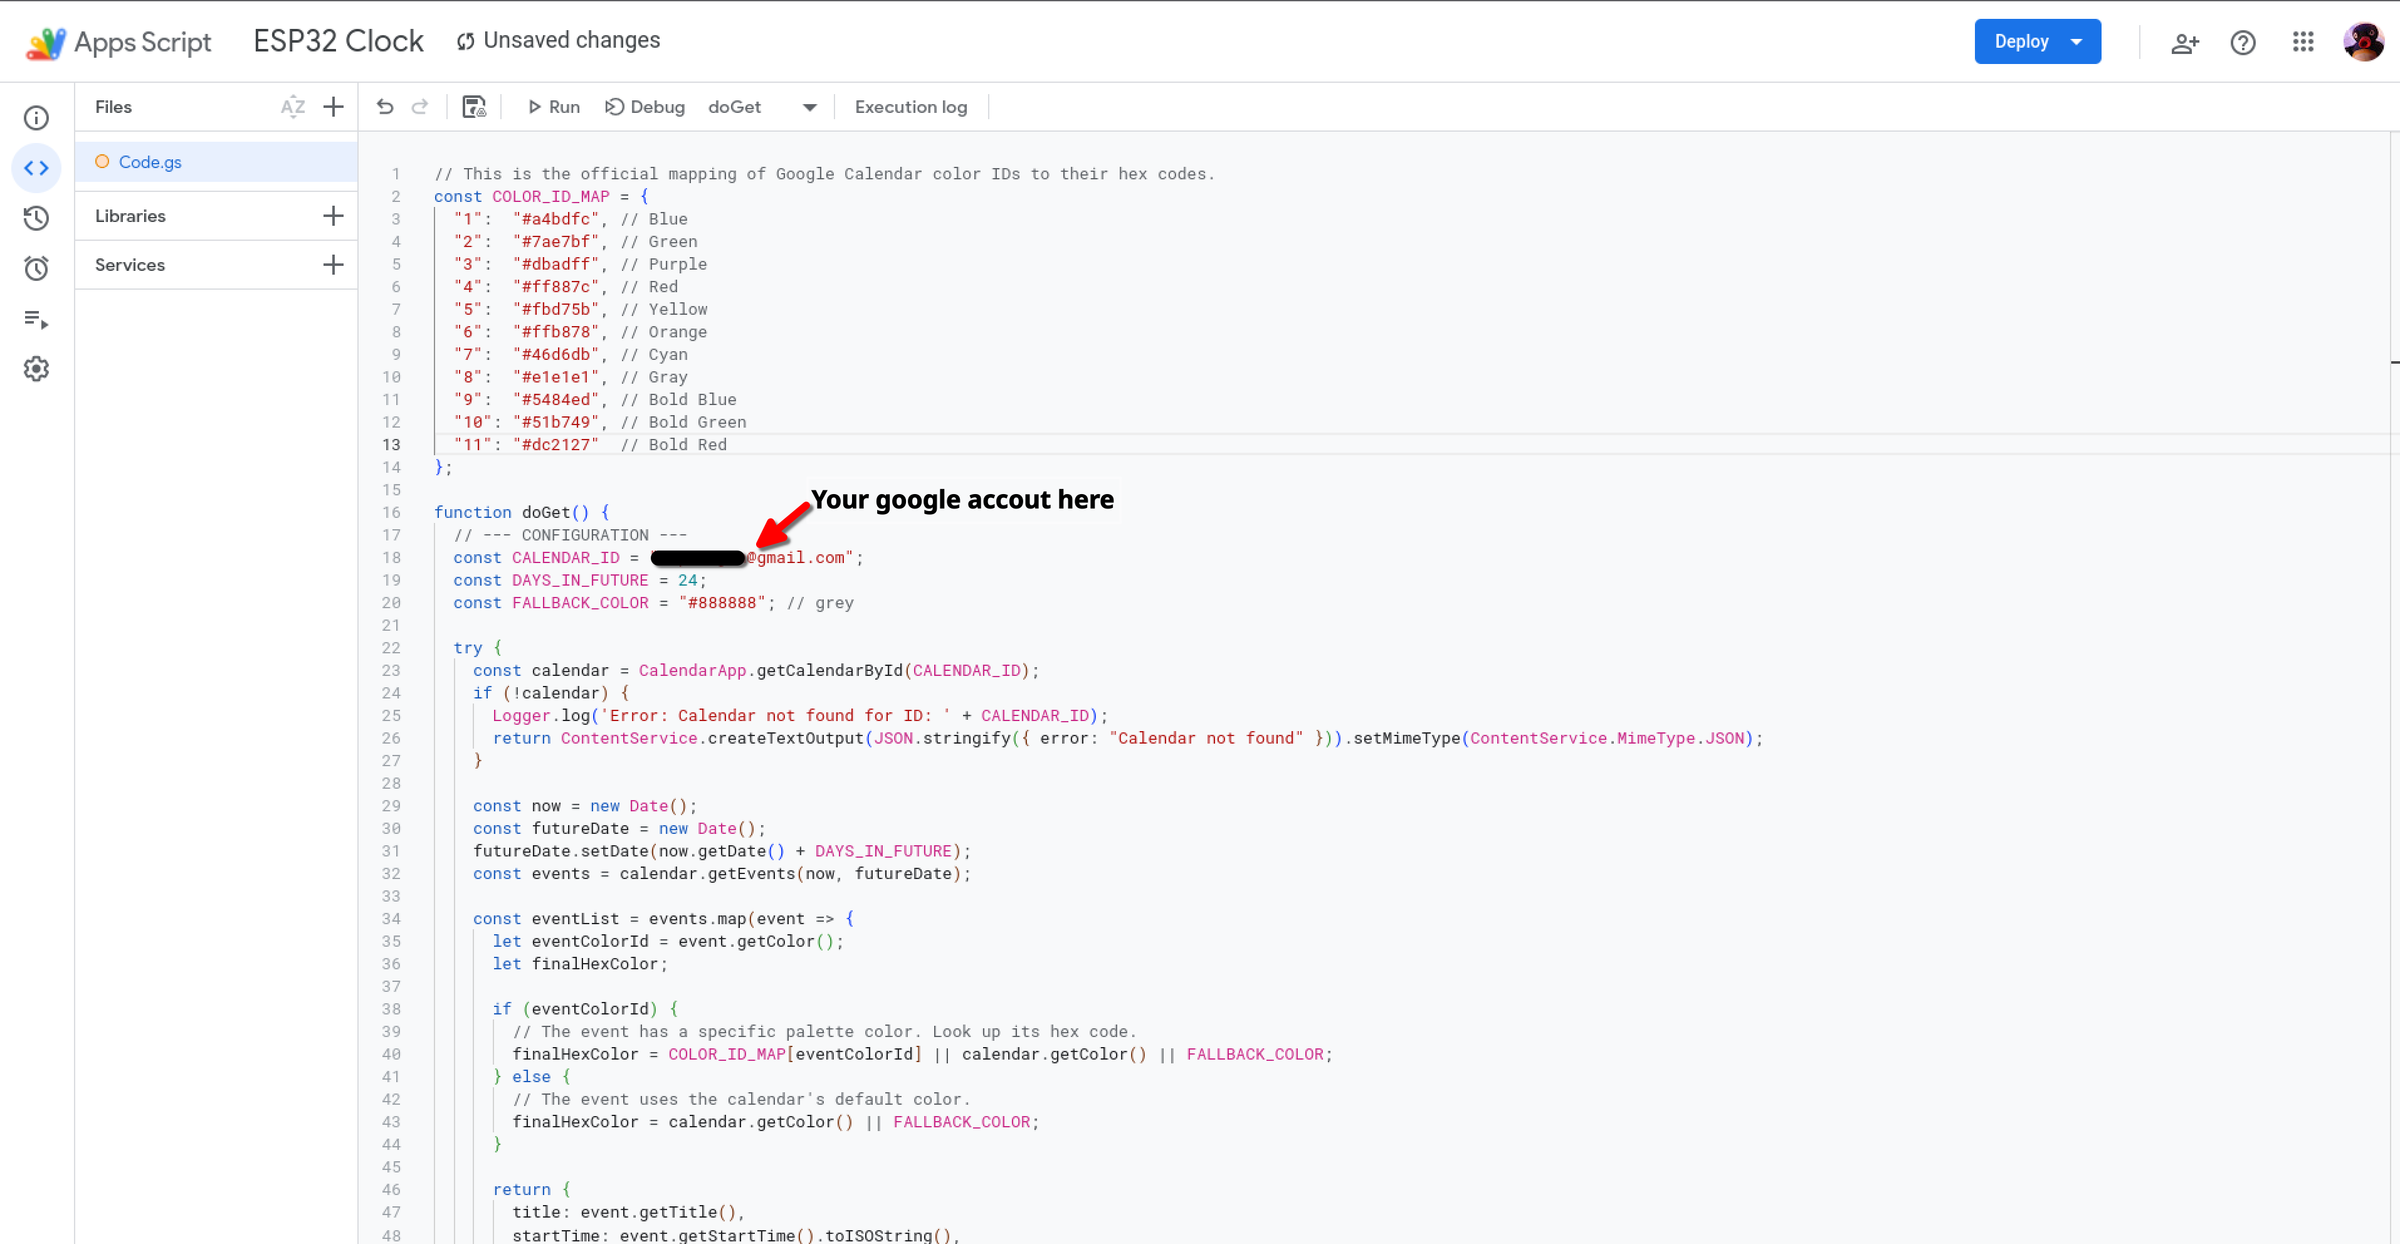Image resolution: width=2400 pixels, height=1244 pixels.
Task: Open the Project Settings gear in sidebar
Action: (x=36, y=368)
